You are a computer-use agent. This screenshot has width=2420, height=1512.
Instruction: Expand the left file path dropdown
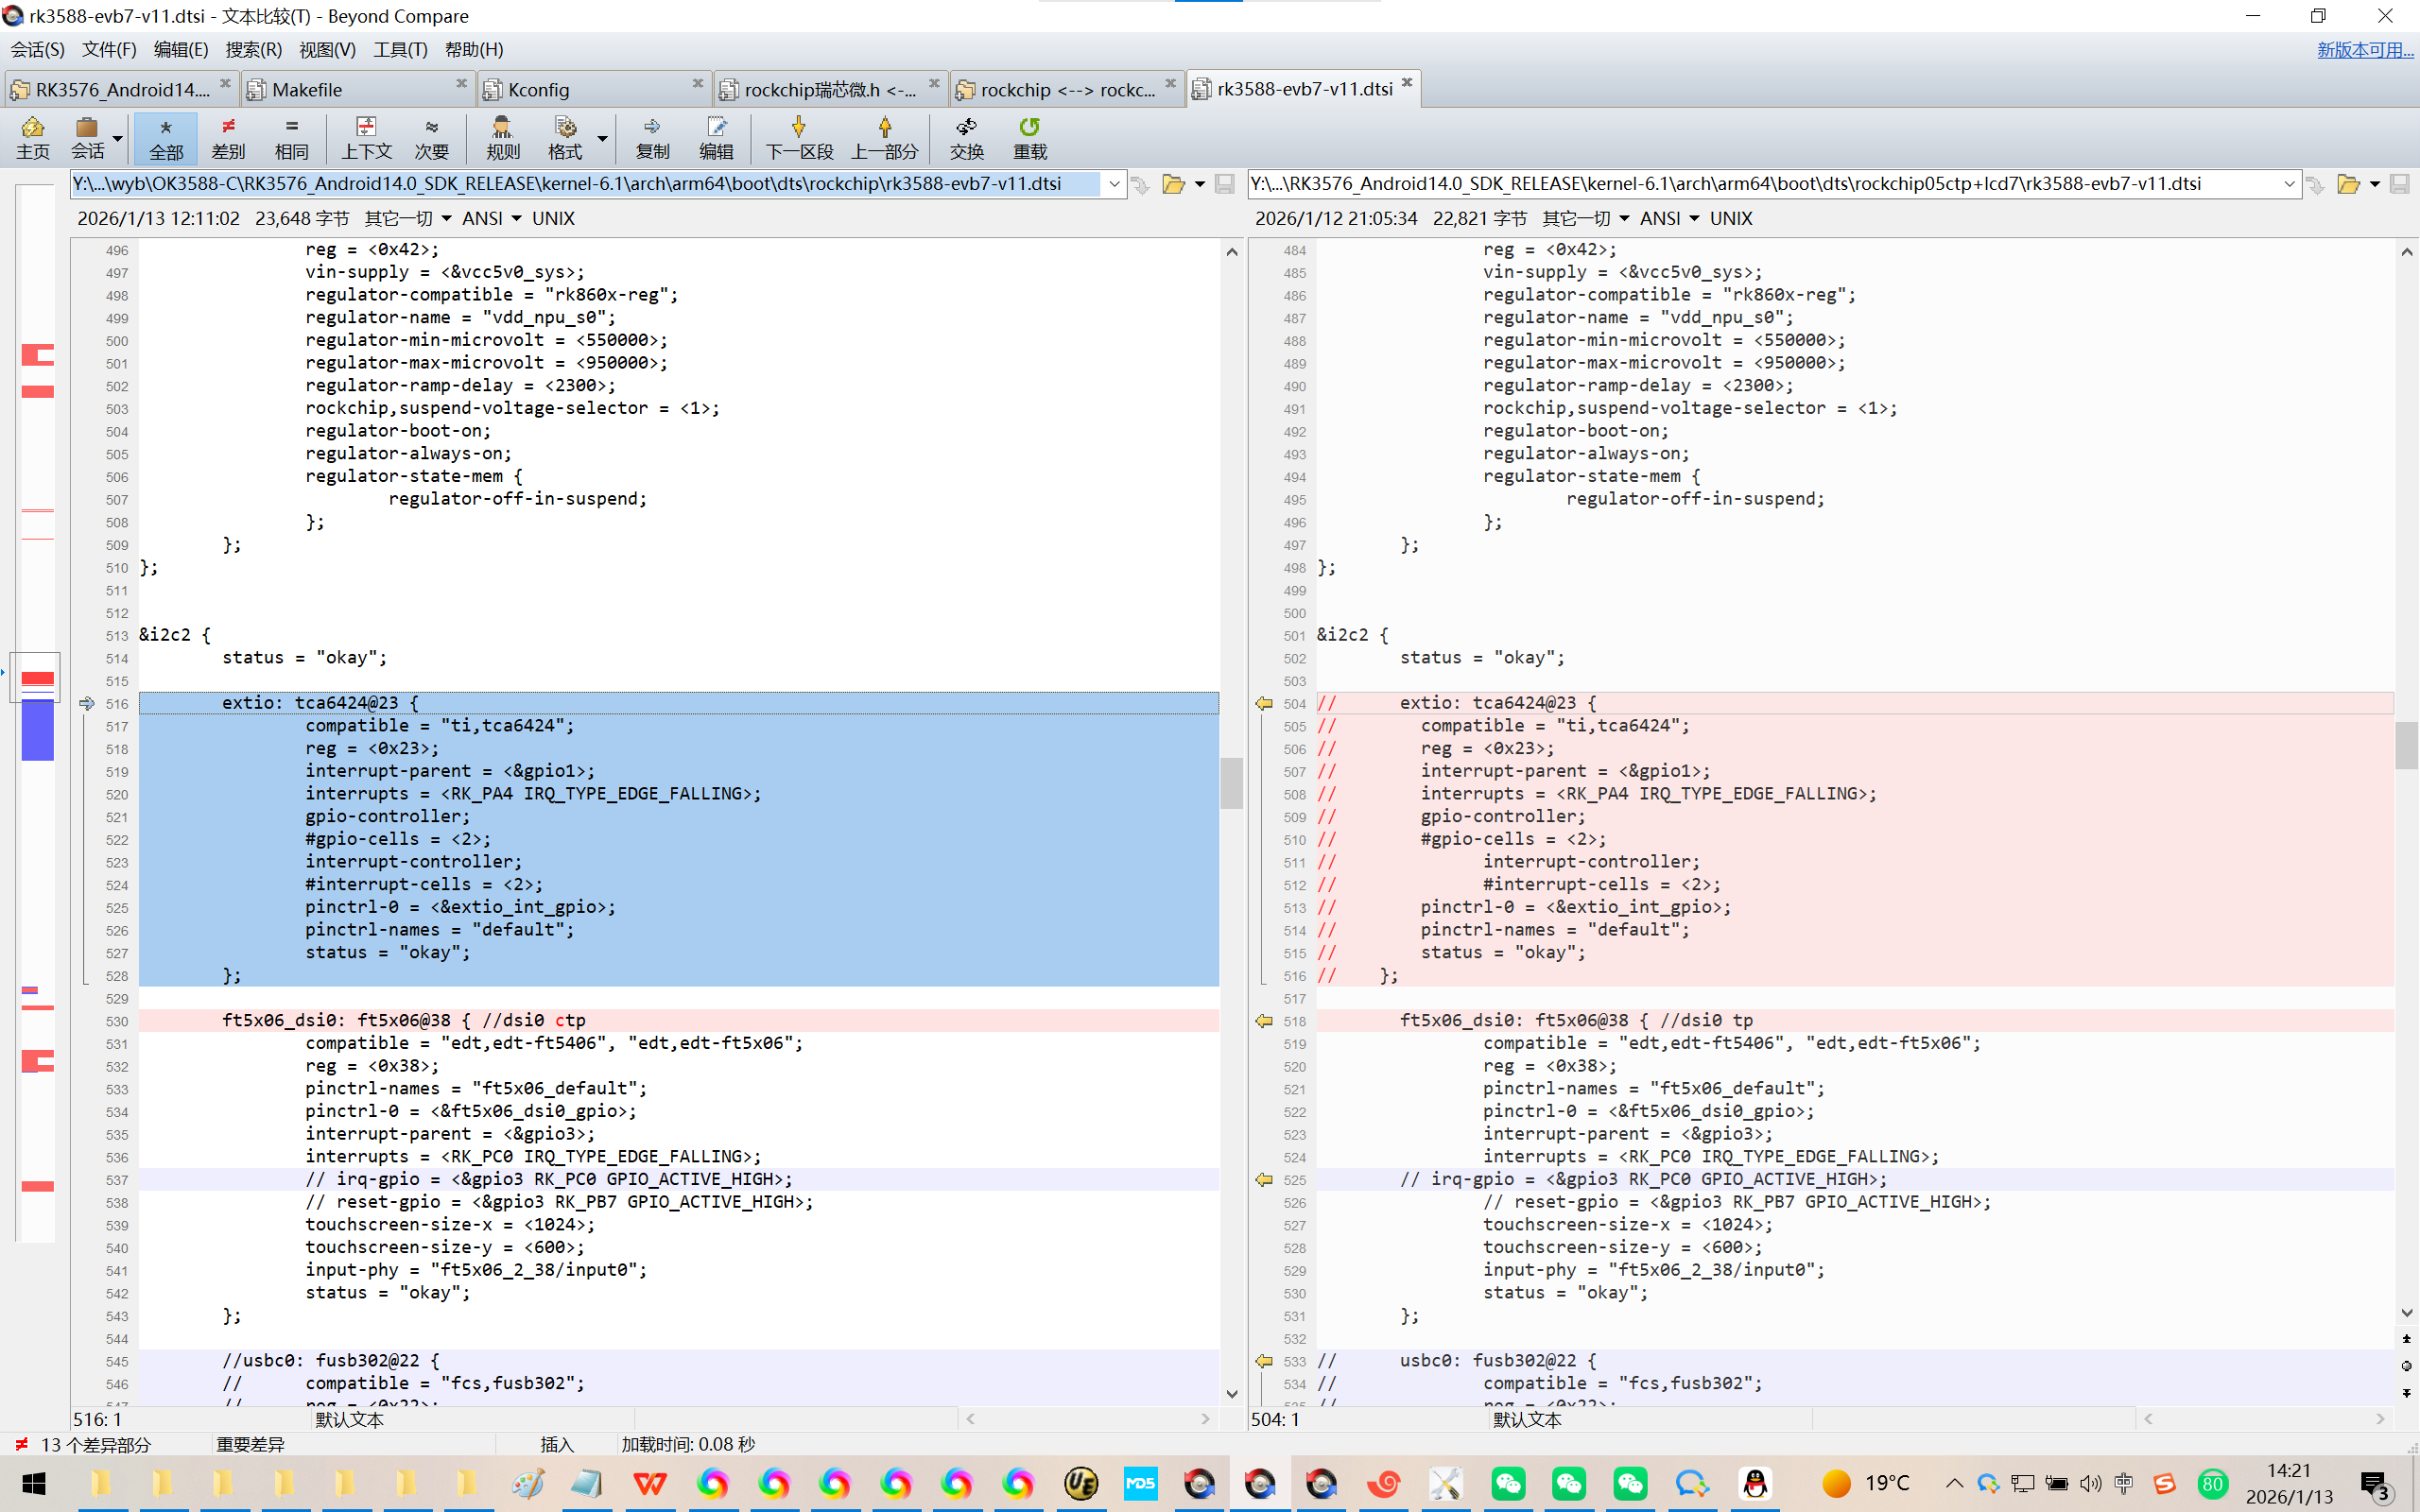pos(1114,184)
